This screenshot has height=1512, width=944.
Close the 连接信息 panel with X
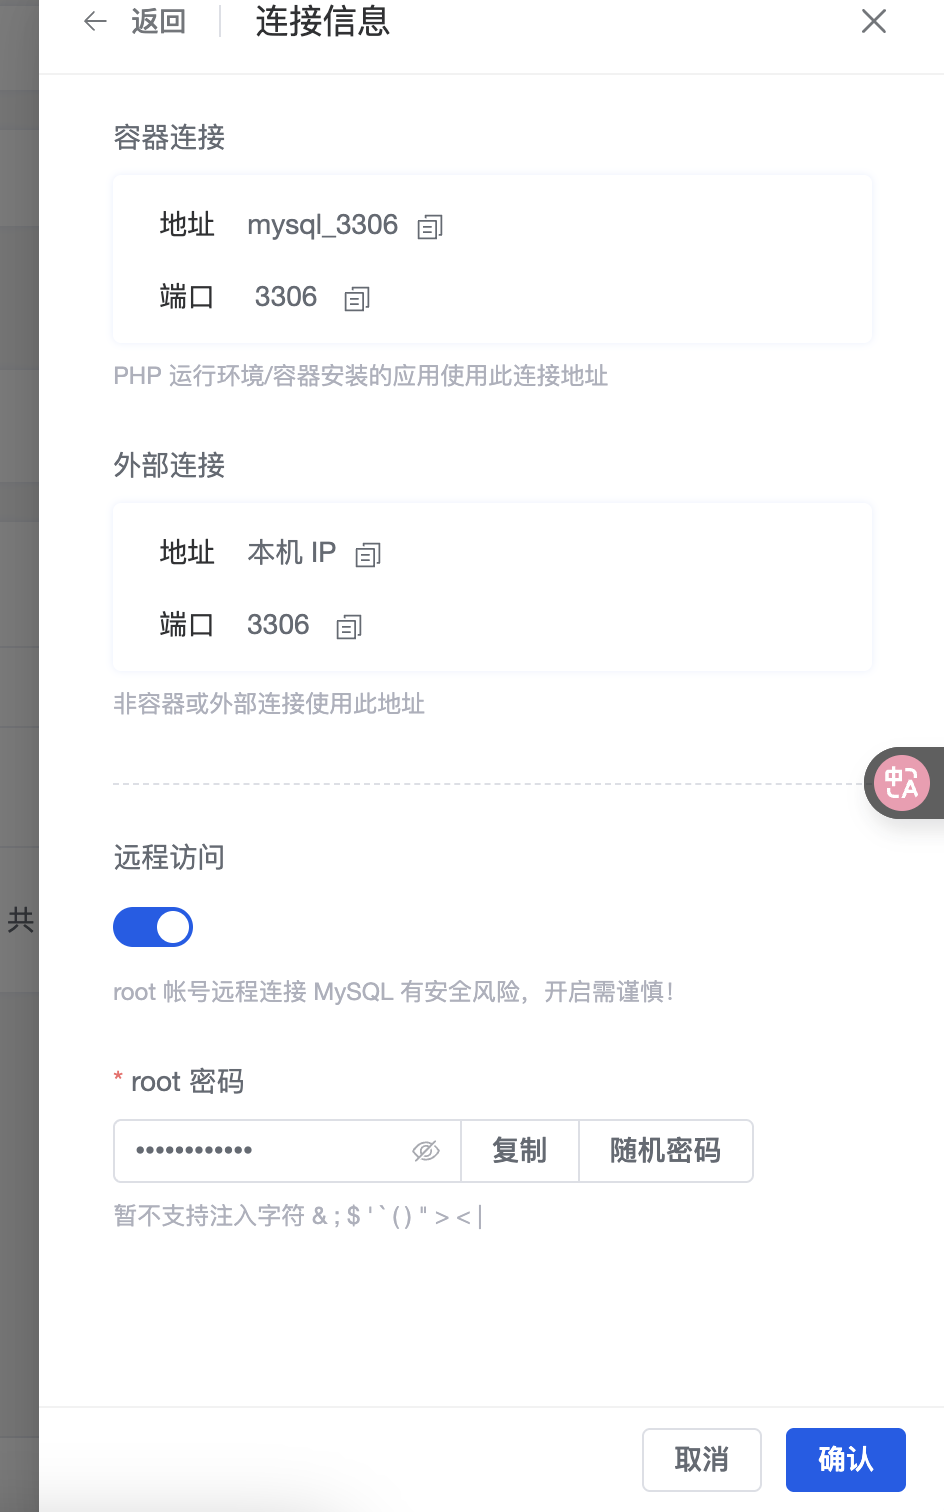874,21
